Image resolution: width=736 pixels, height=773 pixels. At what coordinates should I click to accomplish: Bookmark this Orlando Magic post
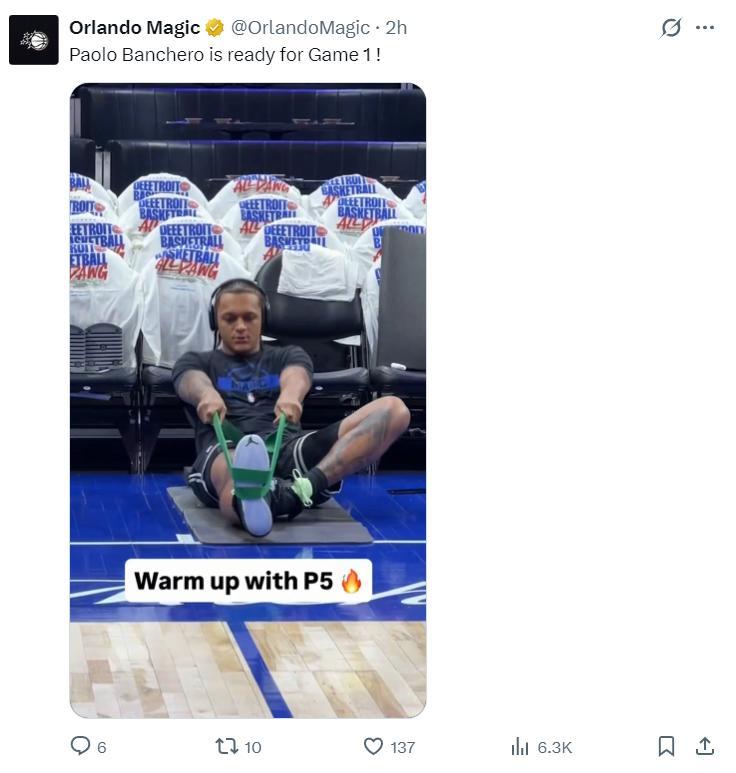tap(666, 746)
